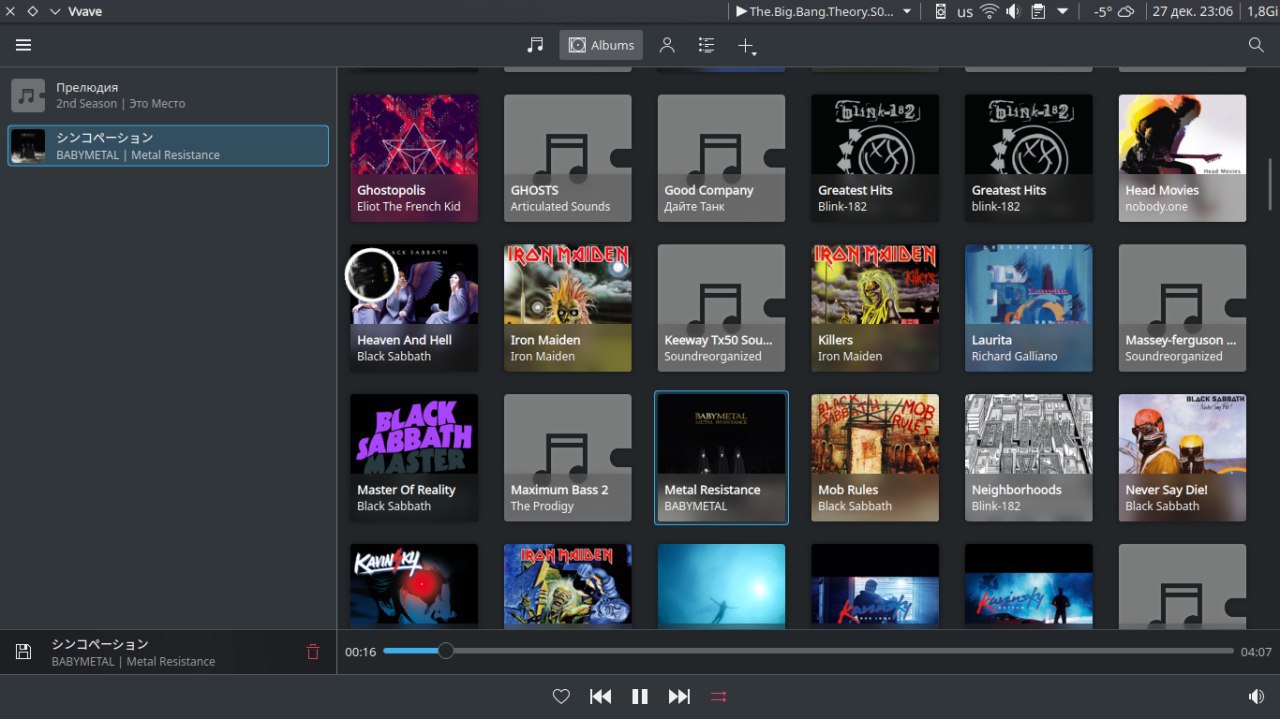Open Keeway Tx50 Soundreorganized album
1280x719 pixels.
pos(722,308)
